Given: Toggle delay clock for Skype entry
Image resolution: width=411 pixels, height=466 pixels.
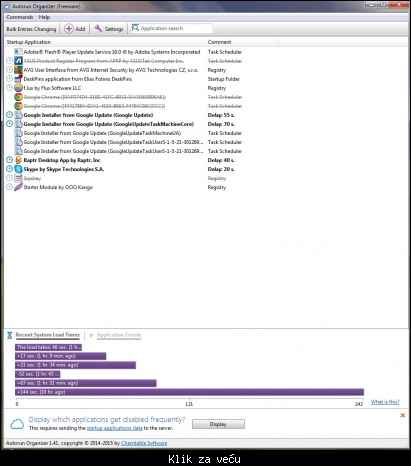Looking at the screenshot, I should 9,169.
